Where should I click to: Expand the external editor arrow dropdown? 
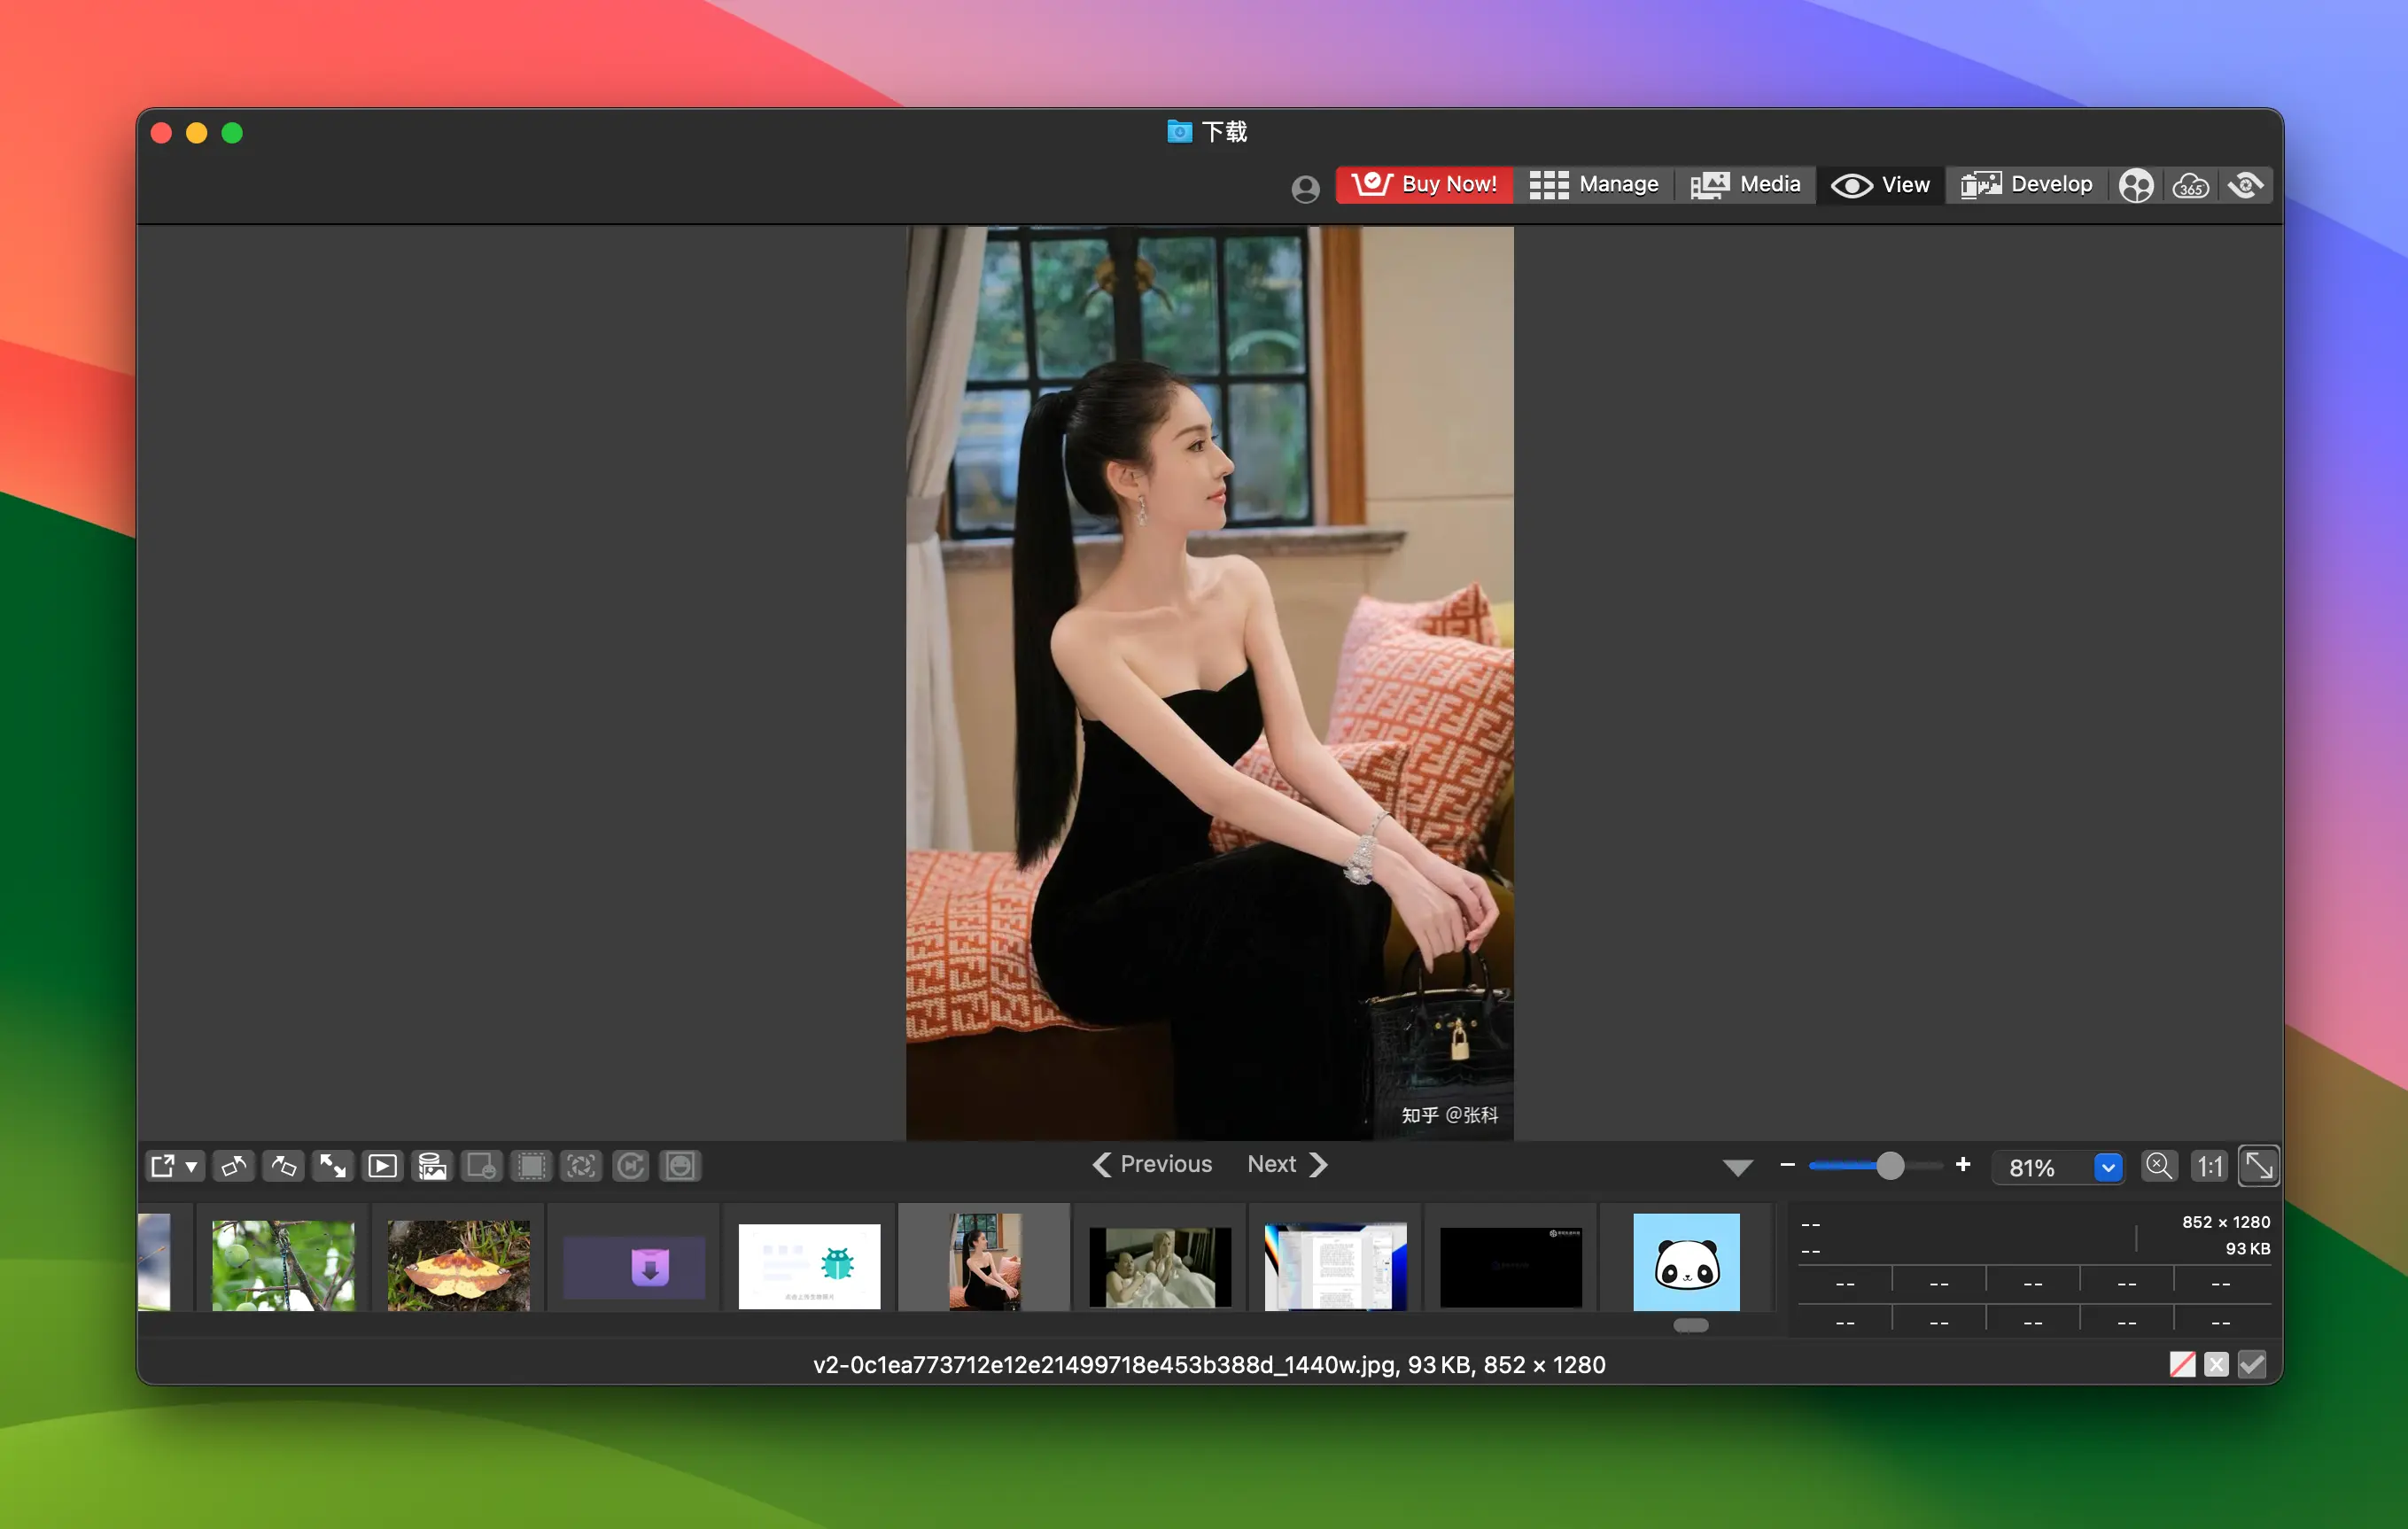[191, 1166]
